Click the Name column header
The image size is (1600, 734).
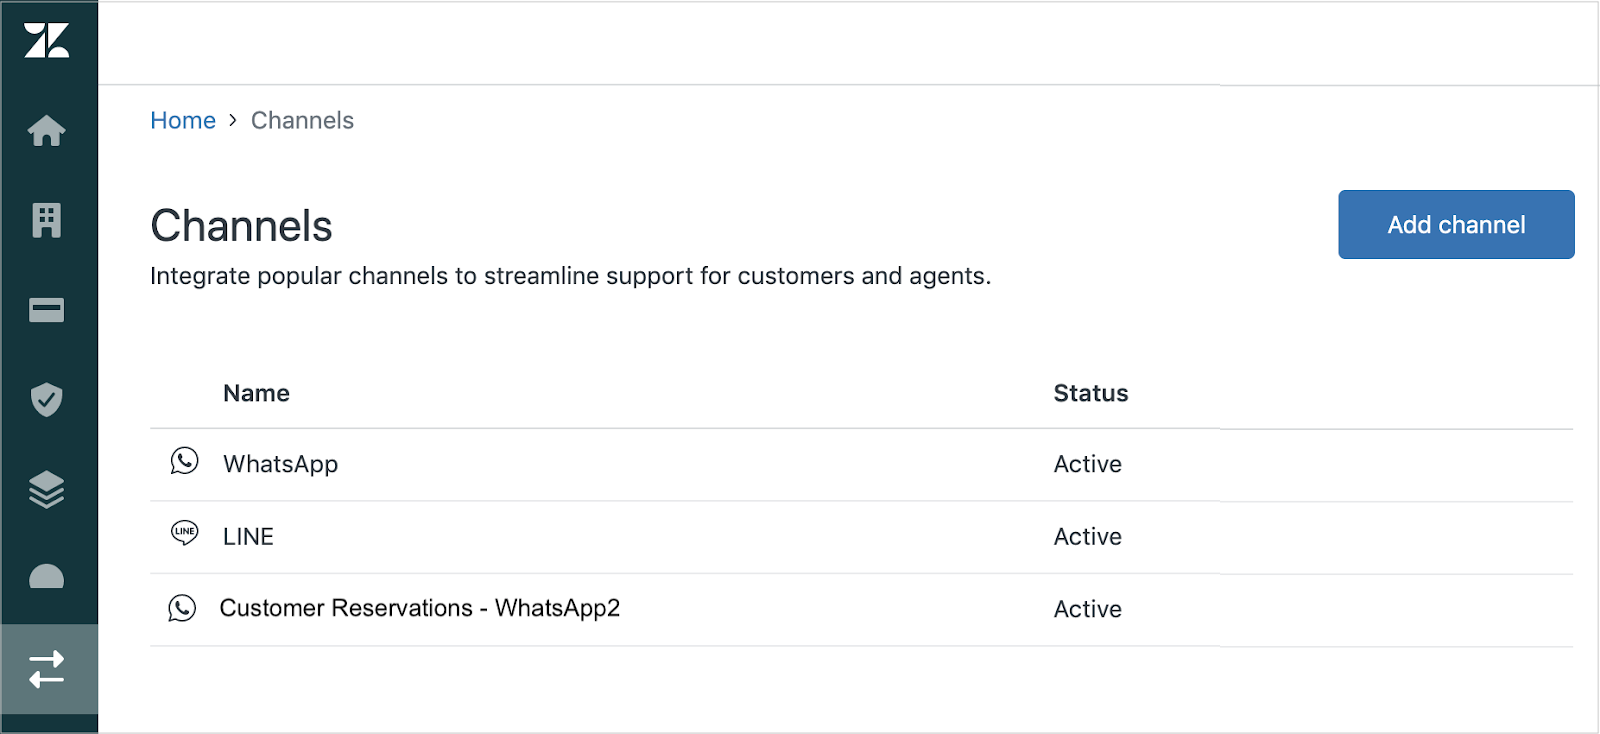(x=256, y=393)
